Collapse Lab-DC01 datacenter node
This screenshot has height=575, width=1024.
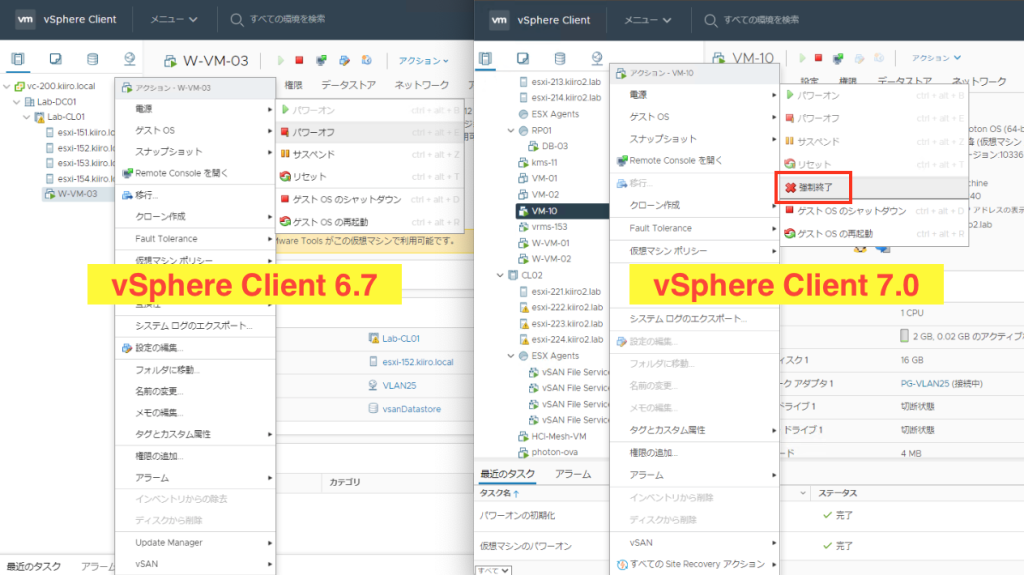(17, 102)
